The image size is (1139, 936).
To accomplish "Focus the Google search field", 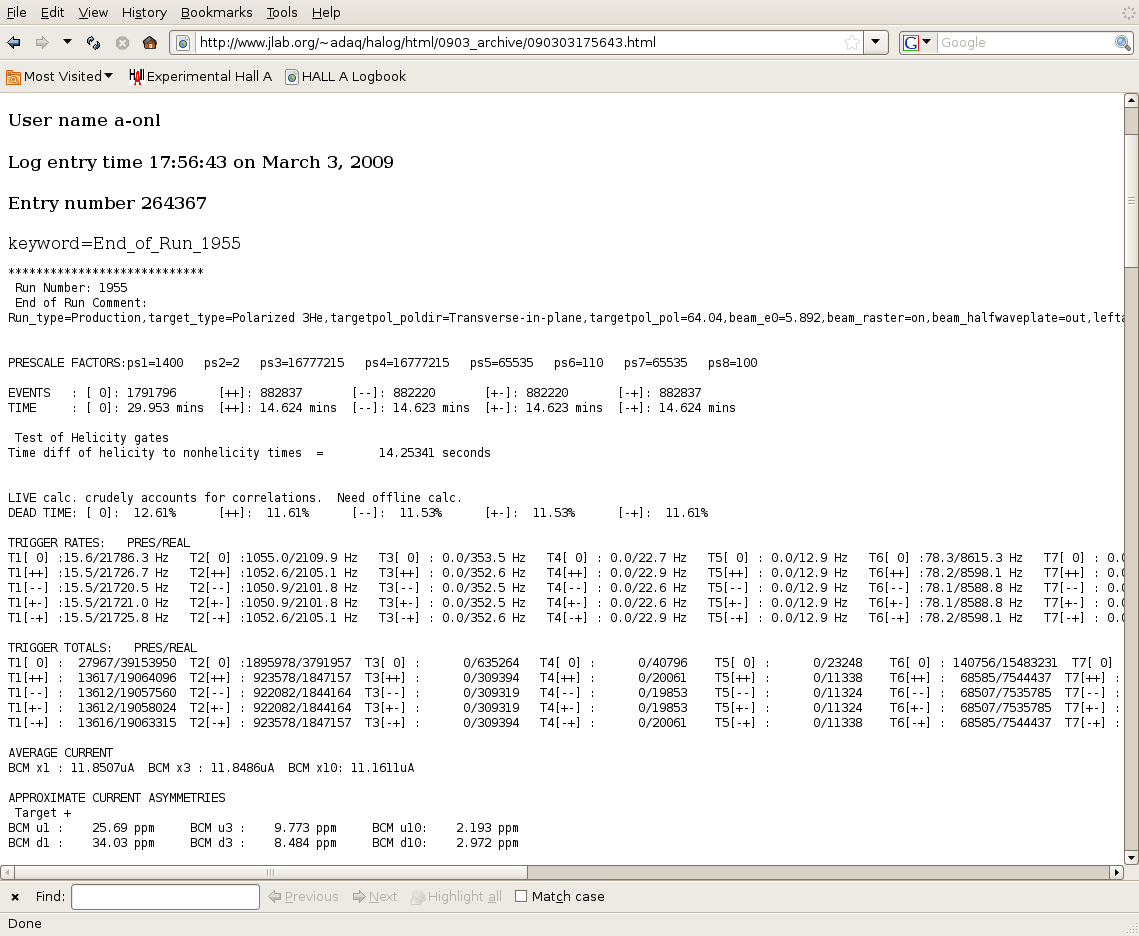I will 1026,43.
